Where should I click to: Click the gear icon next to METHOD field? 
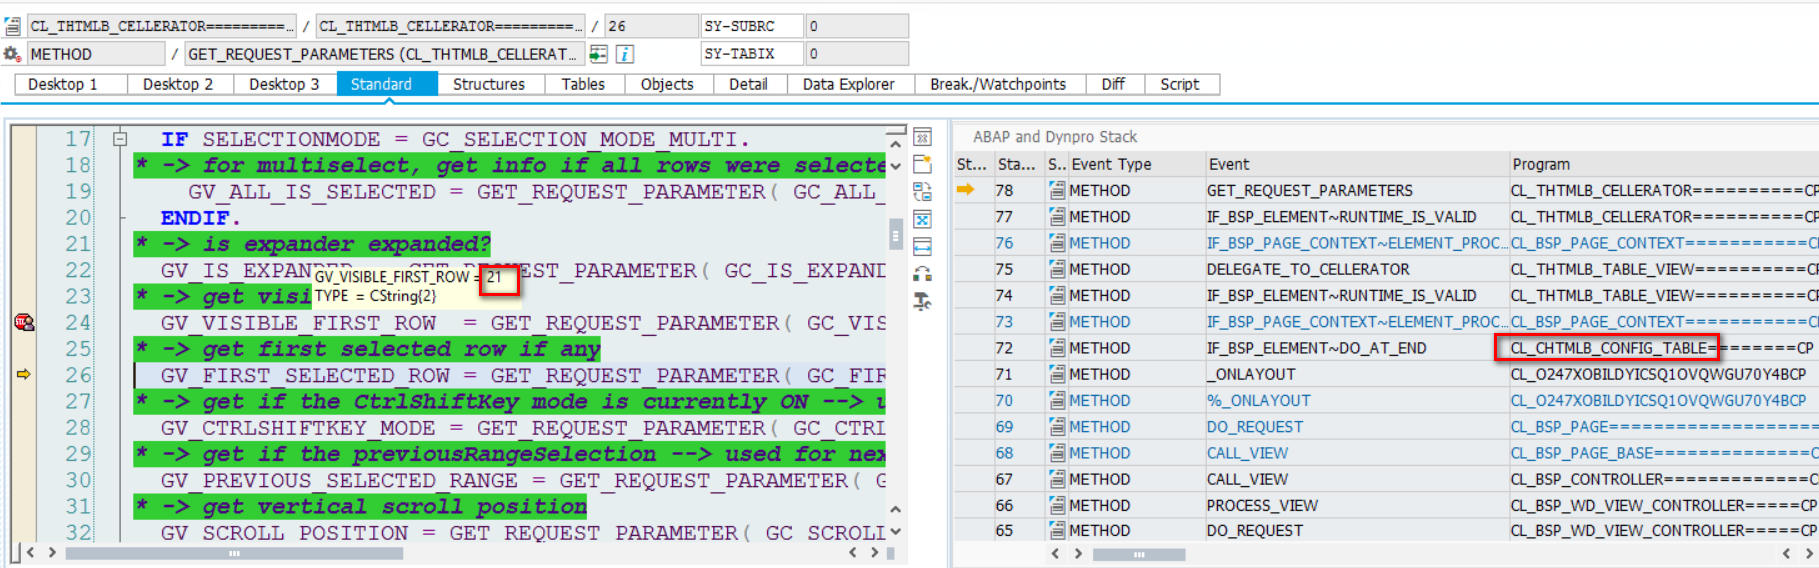(x=12, y=54)
